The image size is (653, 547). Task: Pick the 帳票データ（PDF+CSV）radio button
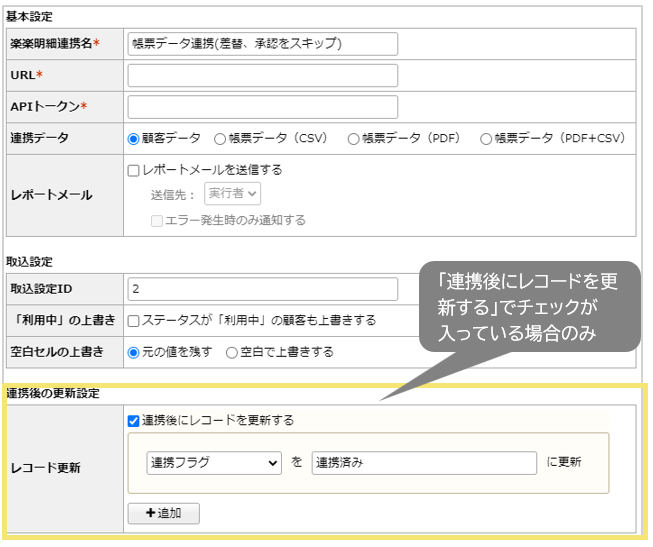(486, 139)
